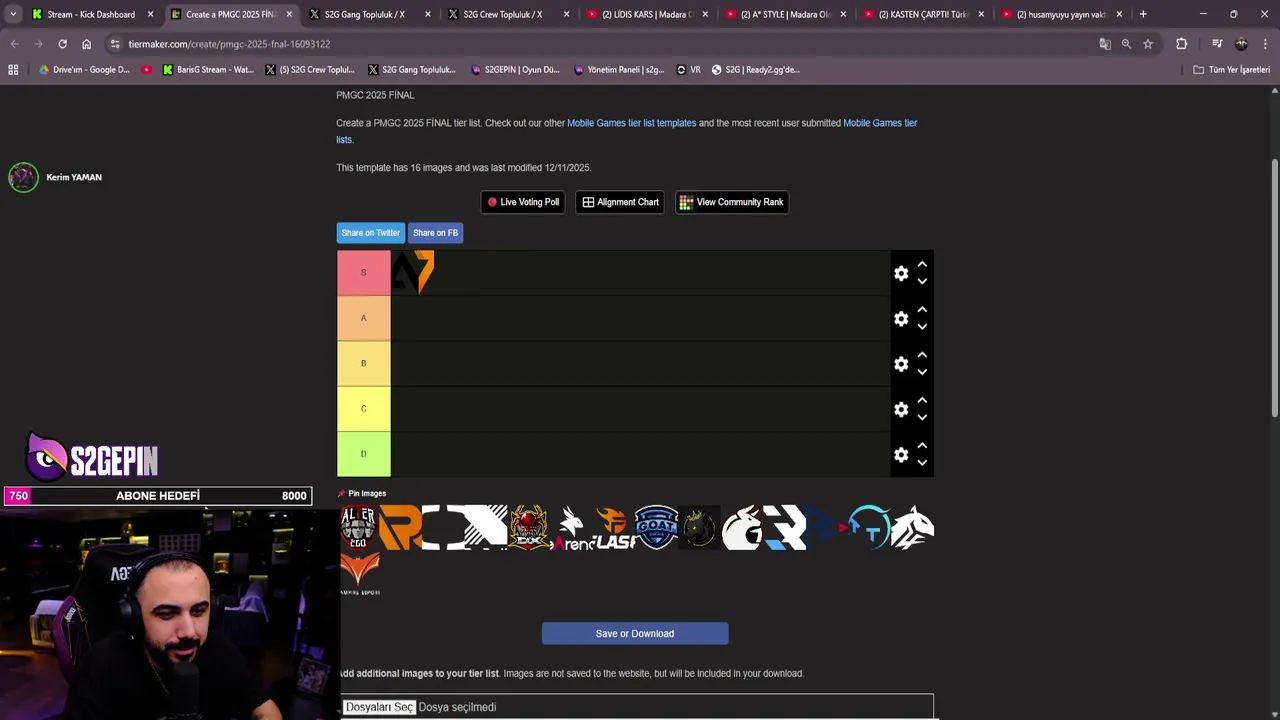Click the yellow C tier label
This screenshot has width=1280, height=720.
click(364, 408)
